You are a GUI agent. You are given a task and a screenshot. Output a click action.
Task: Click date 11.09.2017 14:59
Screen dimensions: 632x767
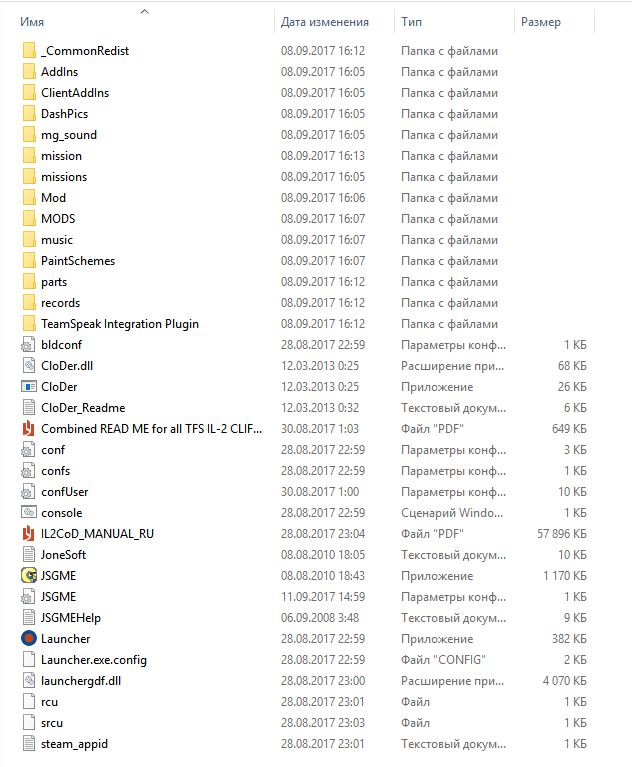coord(323,597)
